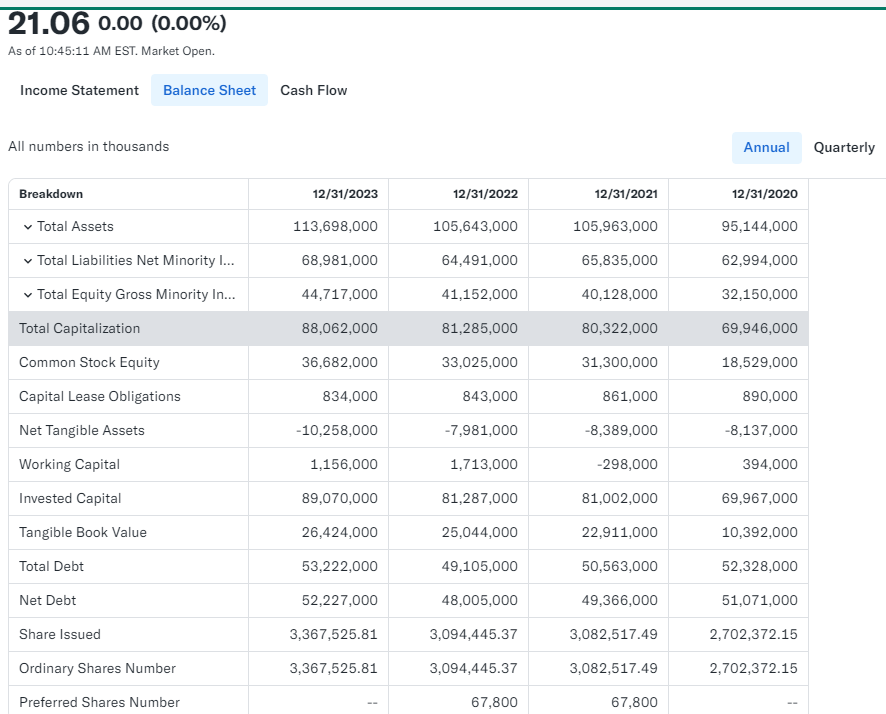The width and height of the screenshot is (886, 714).
Task: Click the market open timestamp text
Action: point(111,51)
